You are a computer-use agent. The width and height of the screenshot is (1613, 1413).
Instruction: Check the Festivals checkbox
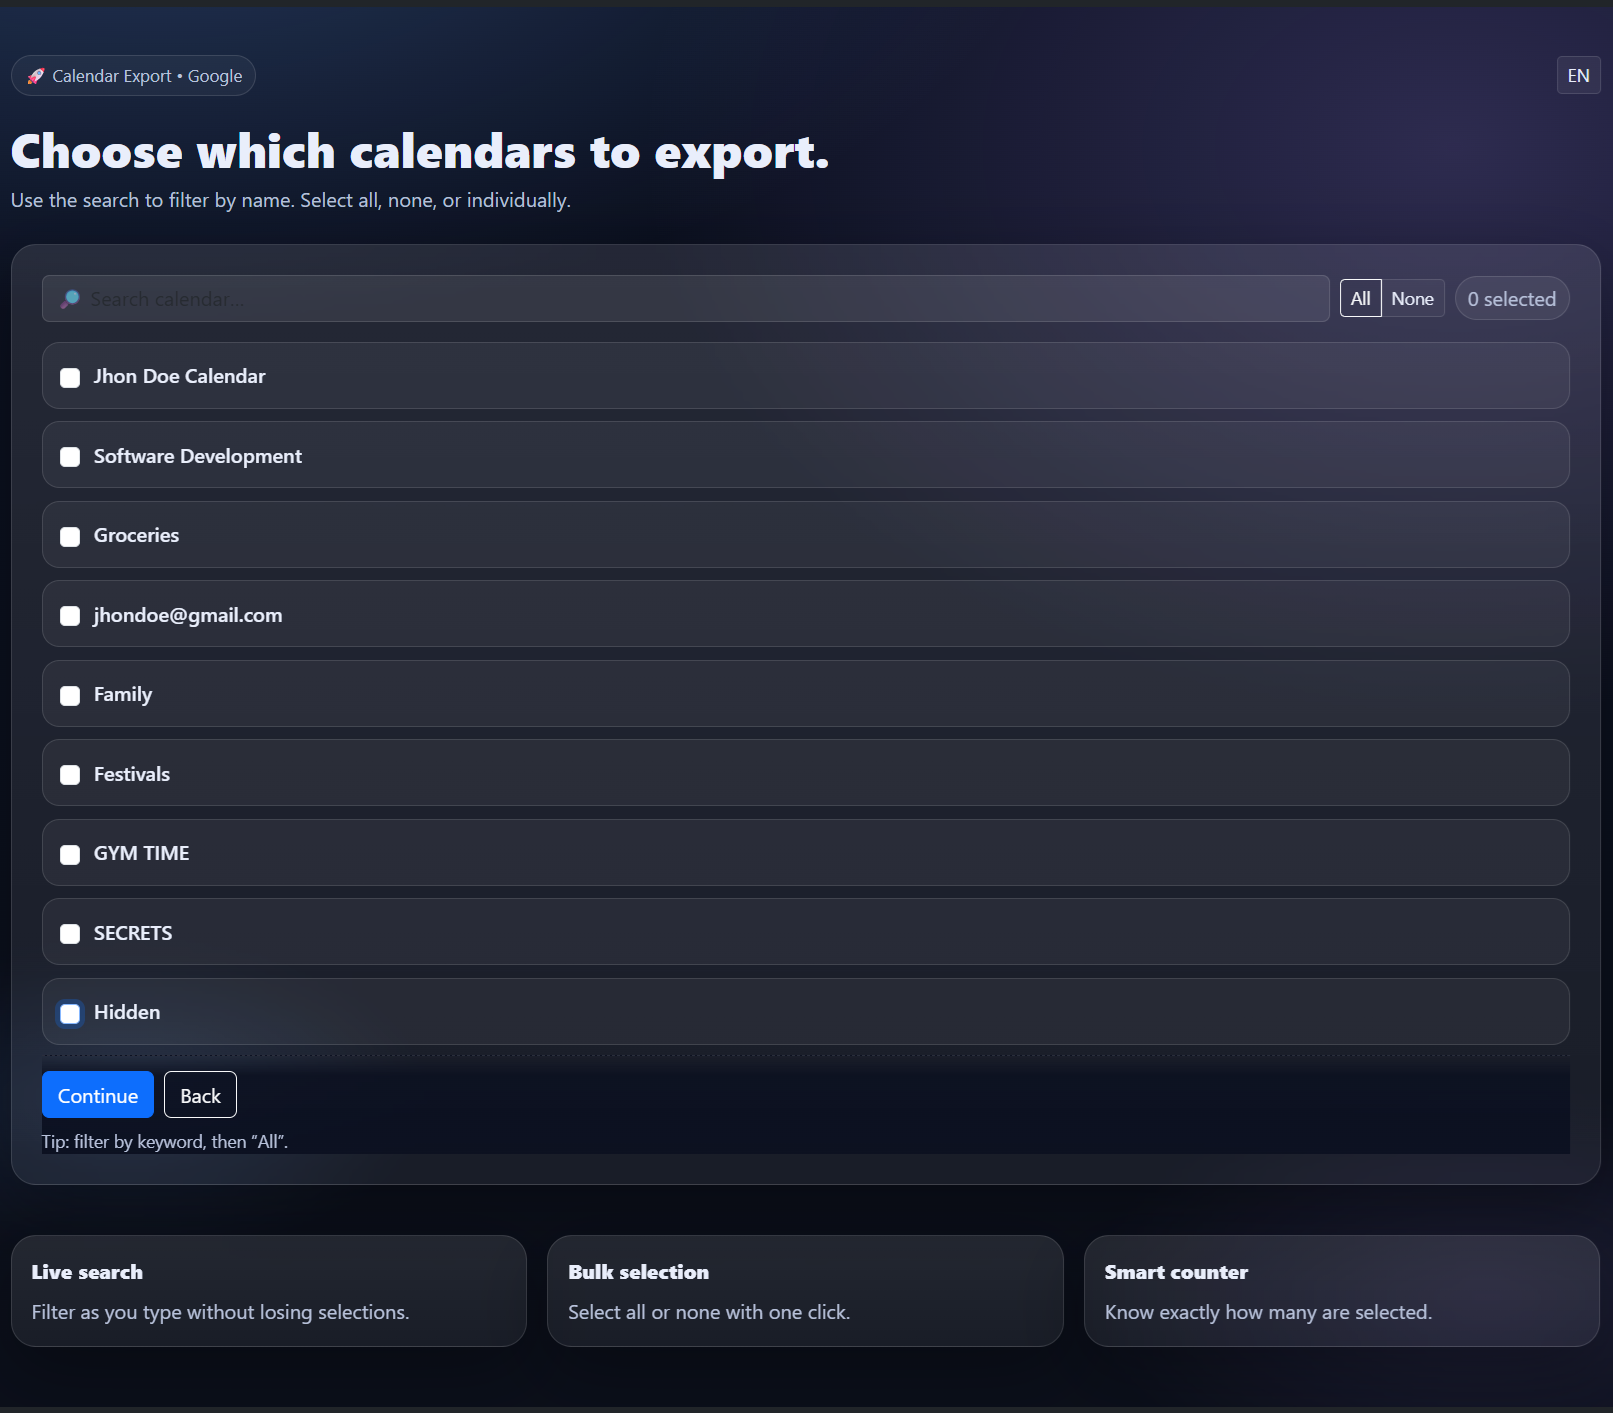[70, 775]
